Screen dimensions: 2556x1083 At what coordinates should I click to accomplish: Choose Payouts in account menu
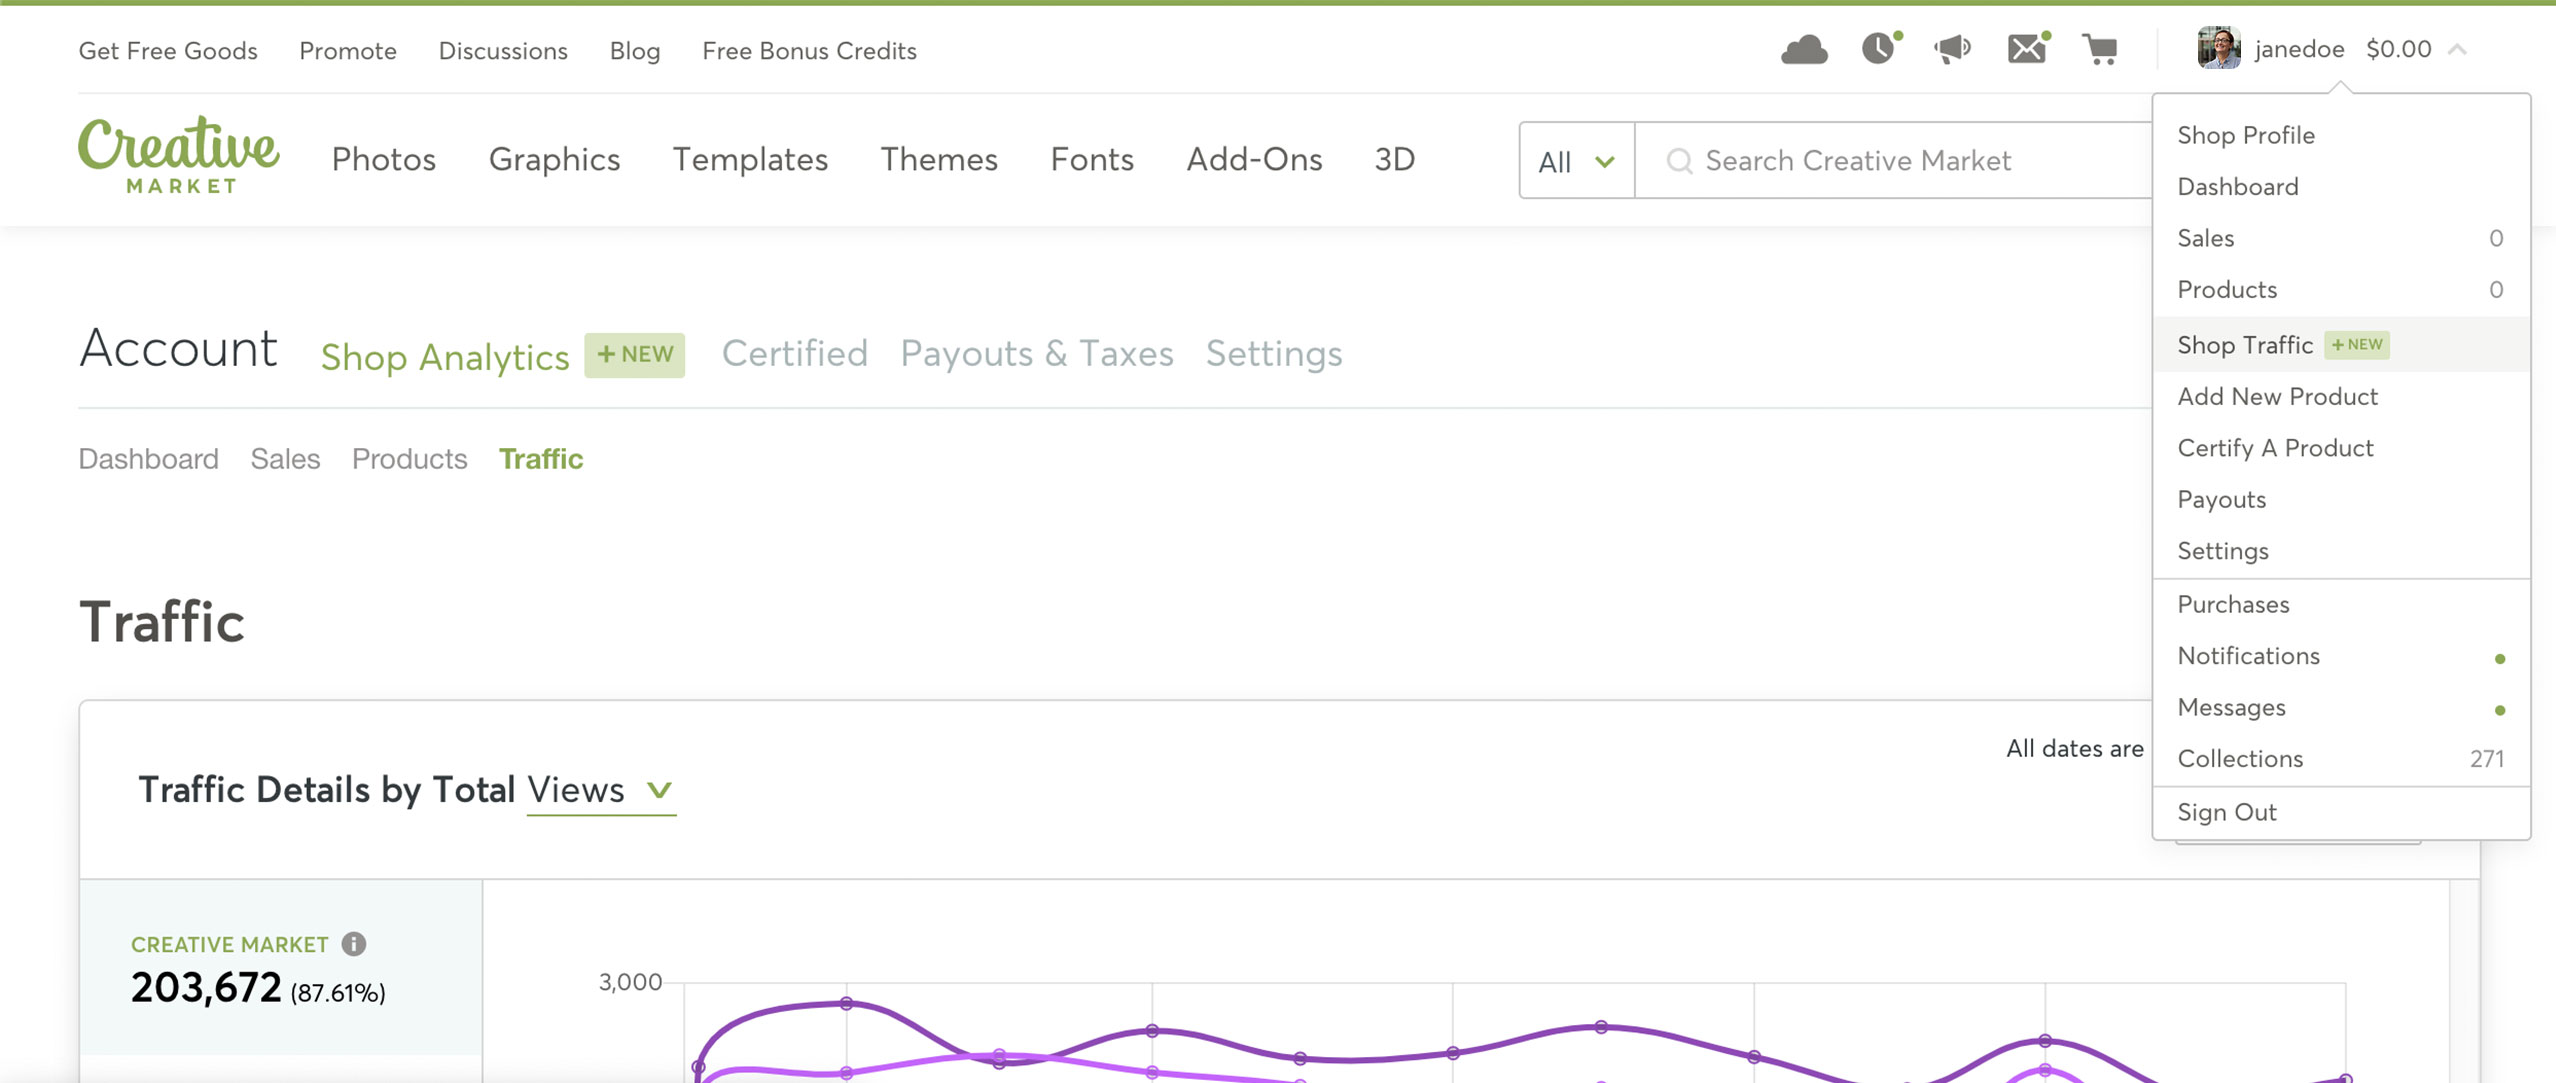[2341, 499]
